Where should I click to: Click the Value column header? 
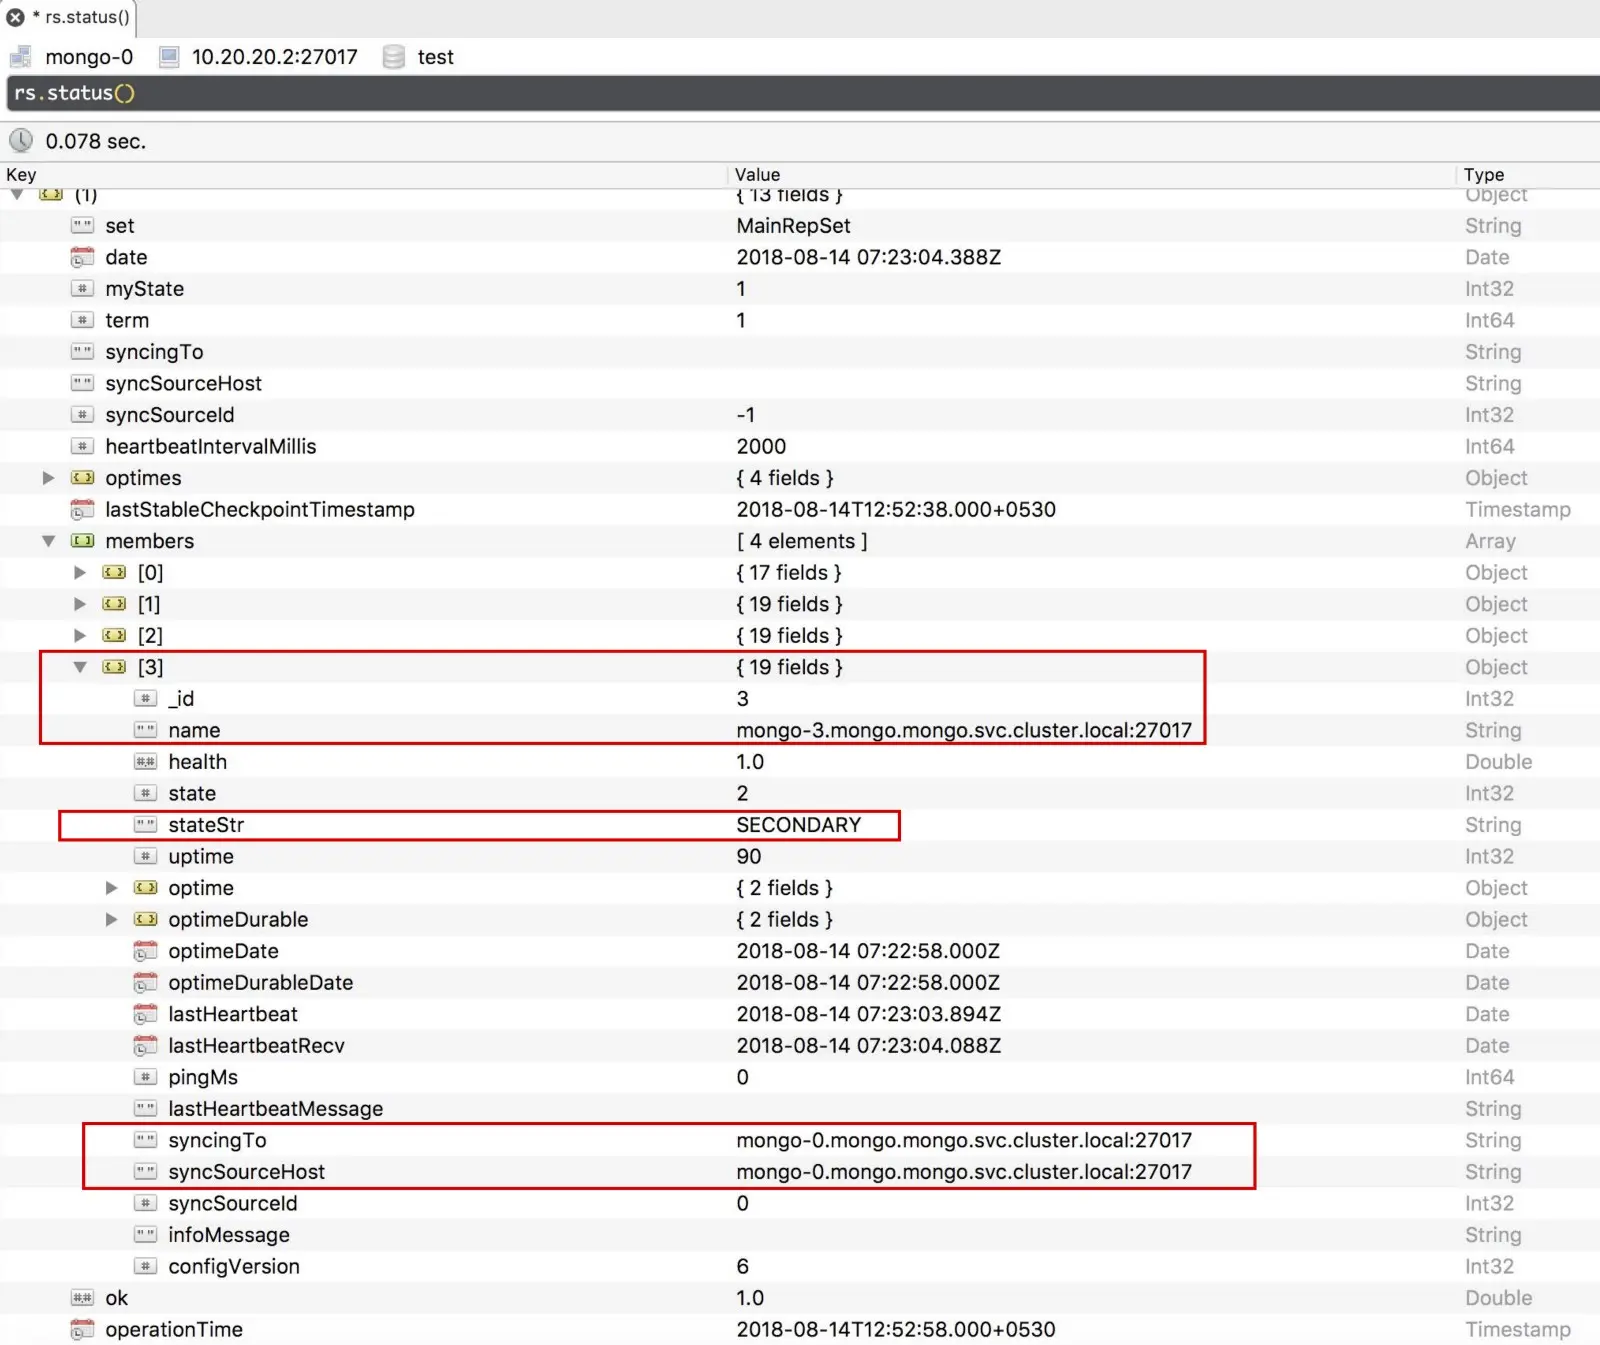click(757, 175)
